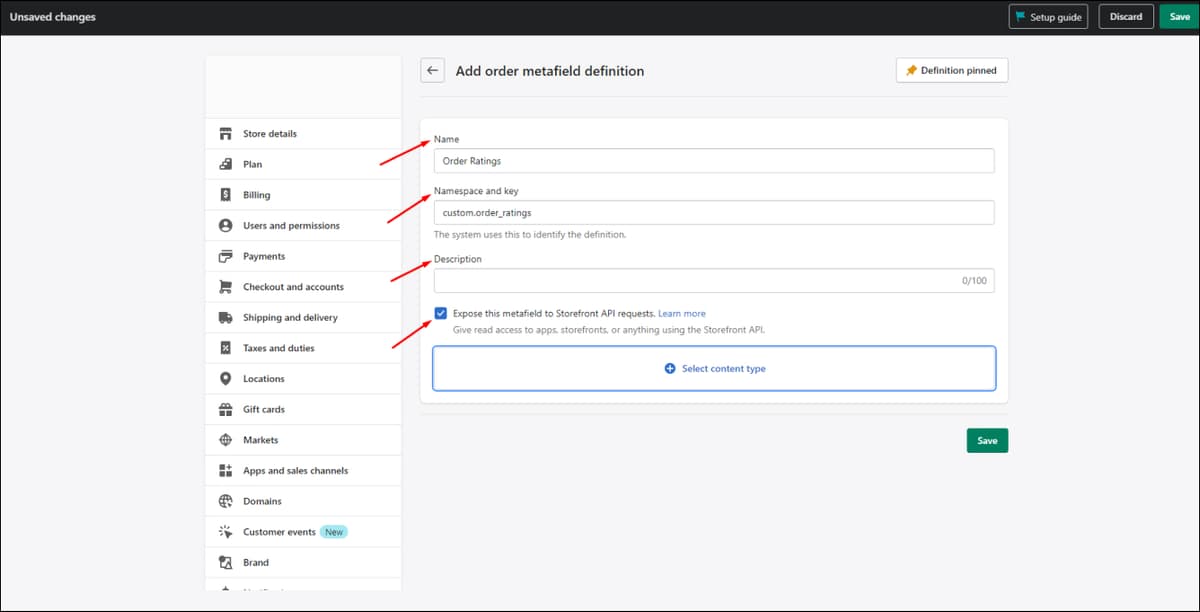Screen dimensions: 1200x612
Task: Click the Gift cards present icon
Action: 225,410
